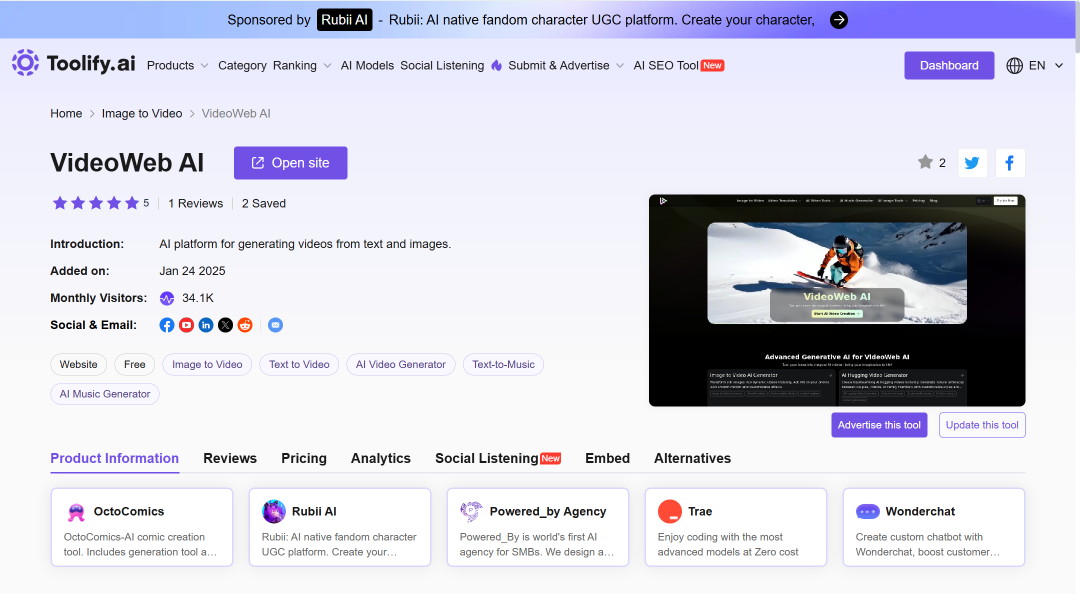The image size is (1080, 594).
Task: Click the globe language icon
Action: [x=1014, y=65]
